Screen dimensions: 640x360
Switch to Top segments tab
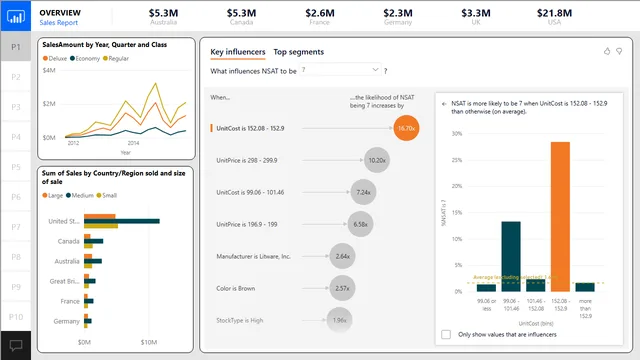click(x=298, y=52)
